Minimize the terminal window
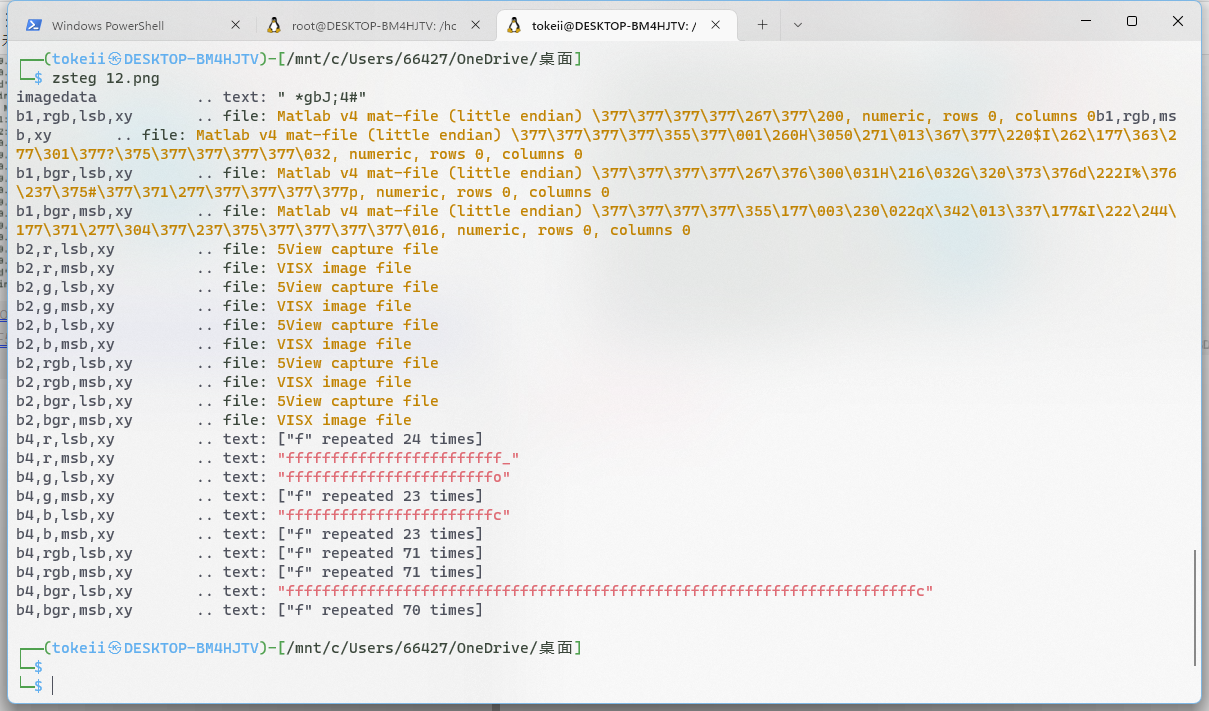This screenshot has height=711, width=1209. pos(1085,21)
